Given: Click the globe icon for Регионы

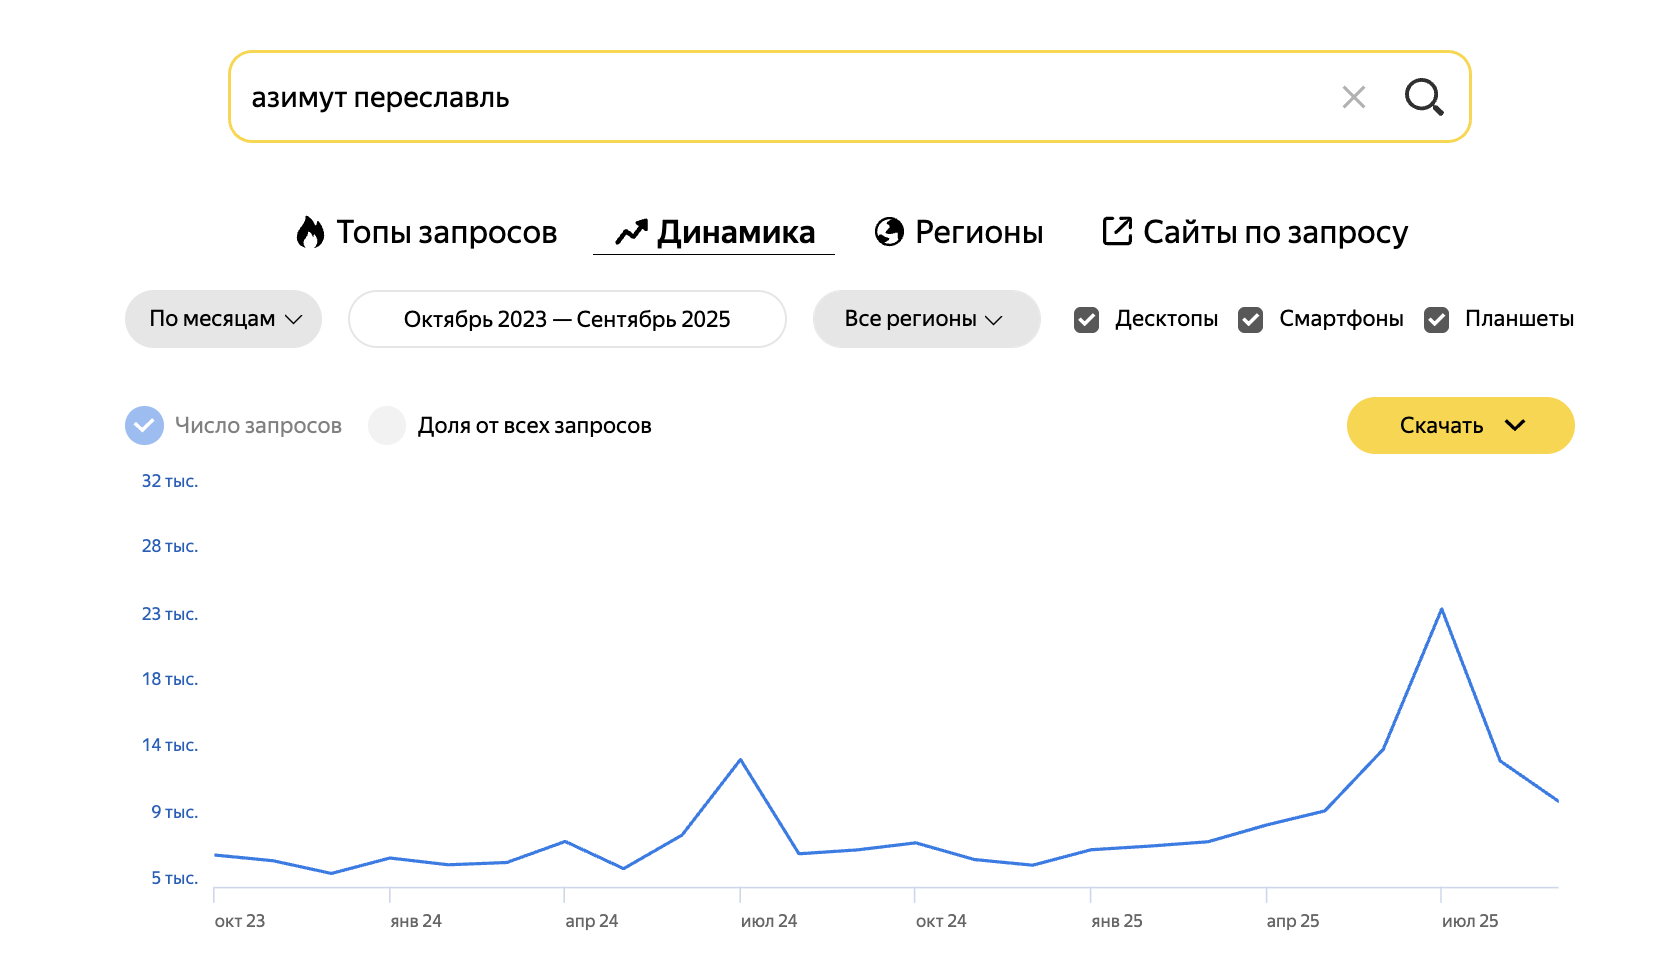Looking at the screenshot, I should [889, 232].
